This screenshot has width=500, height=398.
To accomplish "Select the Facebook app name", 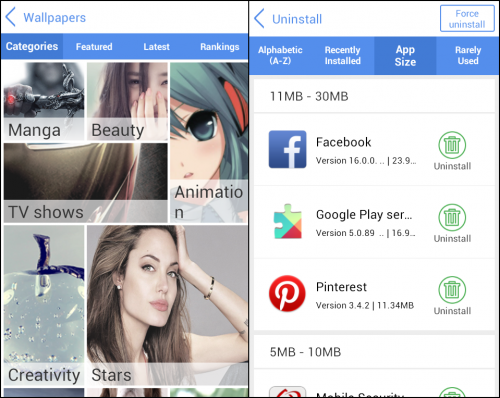I will click(x=343, y=142).
